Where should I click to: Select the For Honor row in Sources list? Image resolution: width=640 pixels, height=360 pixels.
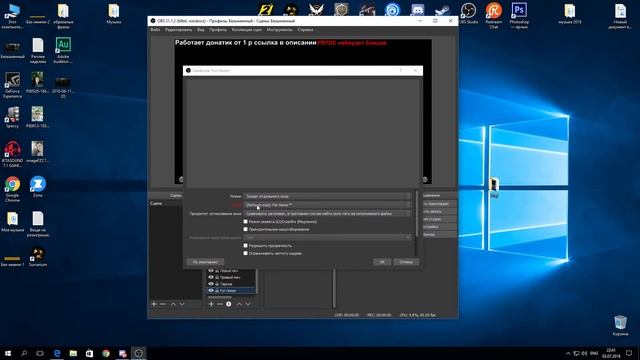(x=231, y=291)
